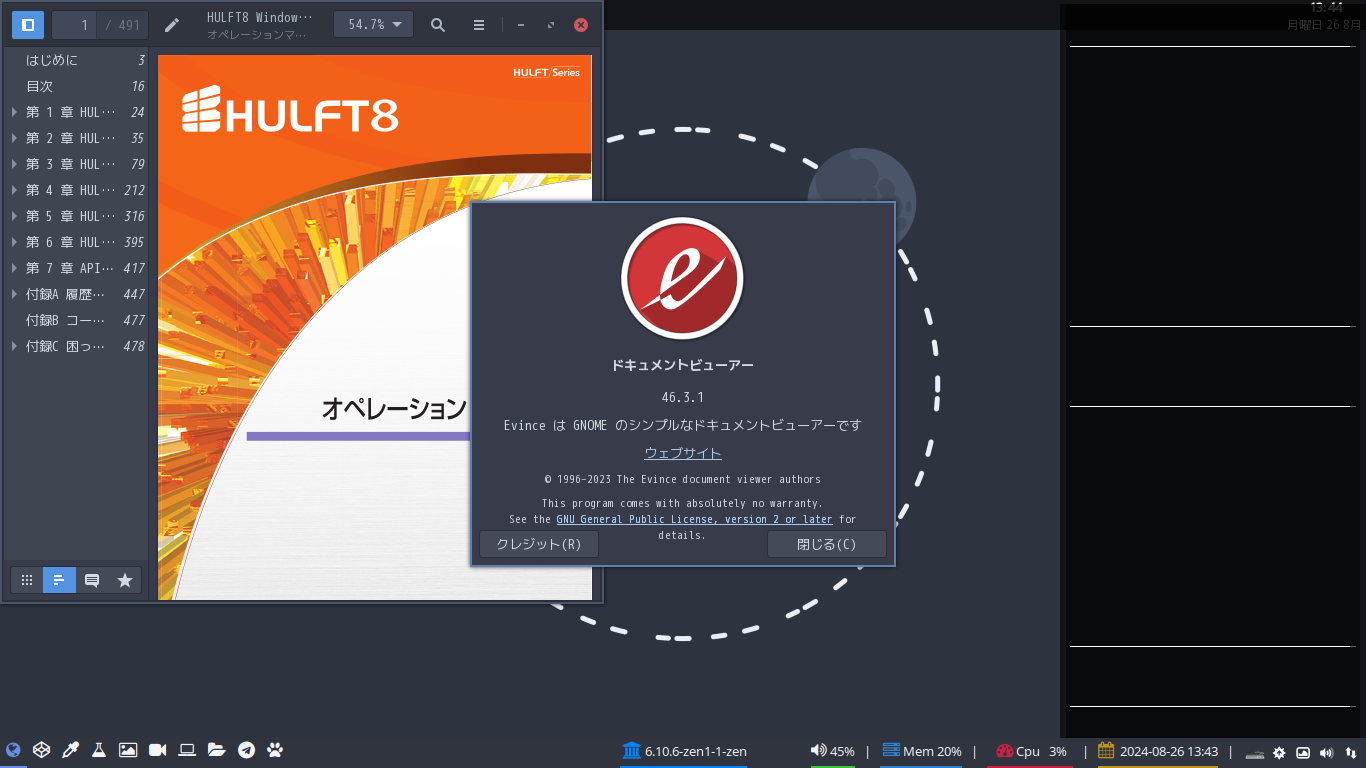Open the annotation pencil tool
Viewport: 1366px width, 768px height.
pos(172,25)
